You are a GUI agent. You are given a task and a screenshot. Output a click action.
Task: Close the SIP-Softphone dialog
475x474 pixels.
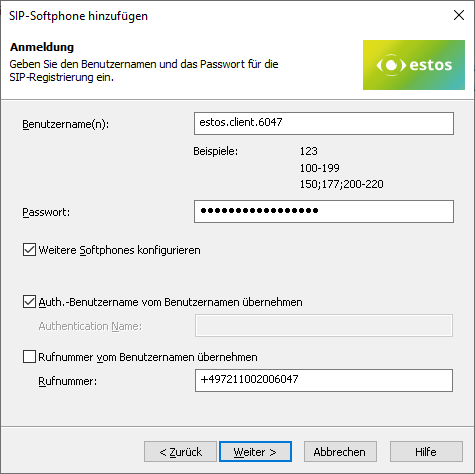click(x=459, y=15)
